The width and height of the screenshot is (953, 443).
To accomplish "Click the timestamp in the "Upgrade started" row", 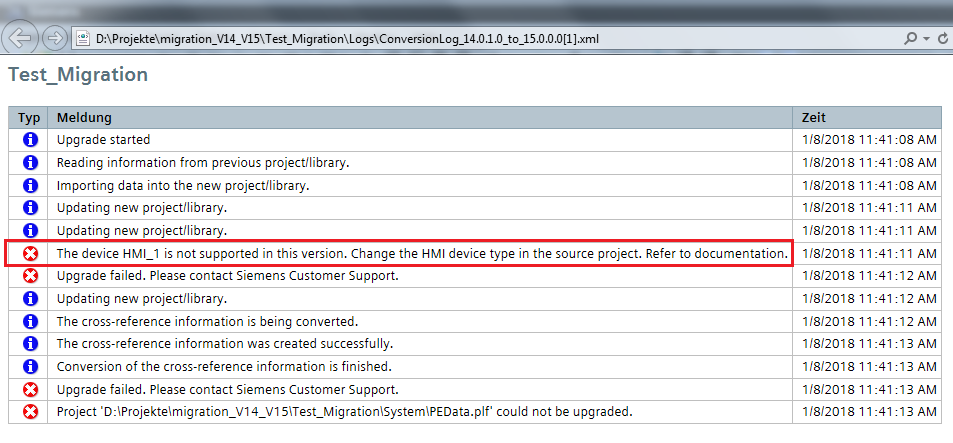I will (x=869, y=140).
